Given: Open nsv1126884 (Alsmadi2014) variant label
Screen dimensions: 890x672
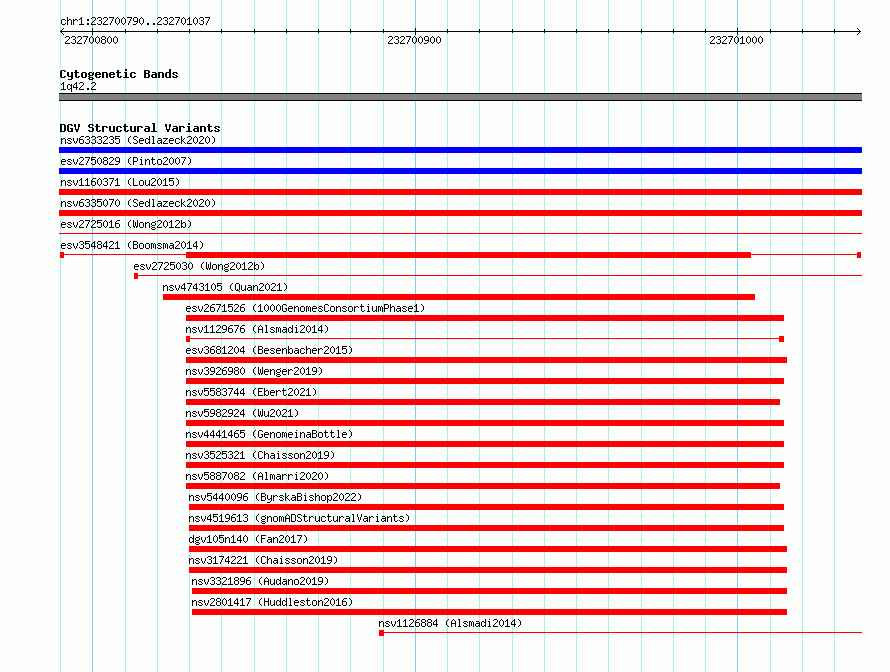Looking at the screenshot, I should [x=450, y=623].
